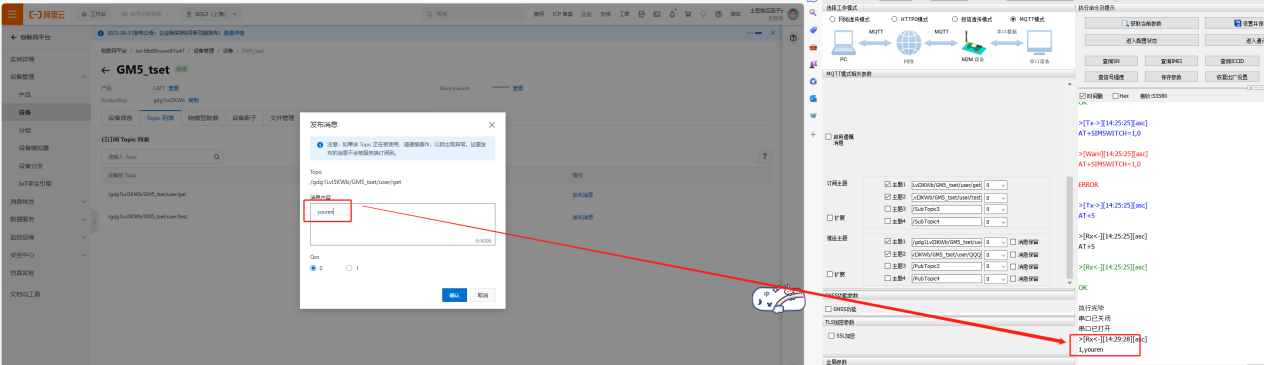
Task: Select the MQTT模式 radio button
Action: (x=1012, y=18)
